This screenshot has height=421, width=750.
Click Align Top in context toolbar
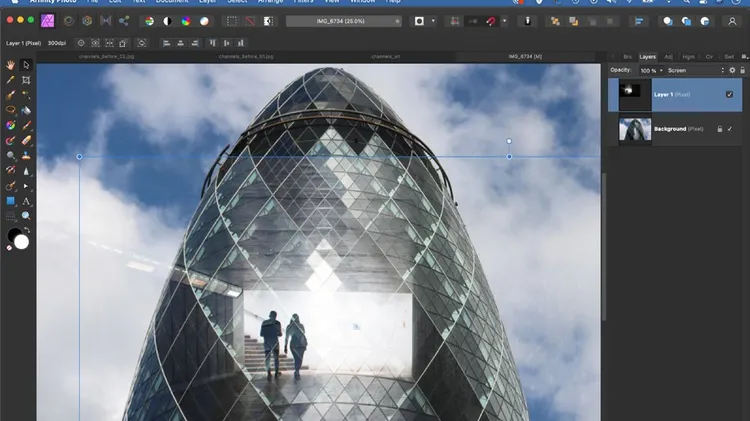(x=212, y=43)
